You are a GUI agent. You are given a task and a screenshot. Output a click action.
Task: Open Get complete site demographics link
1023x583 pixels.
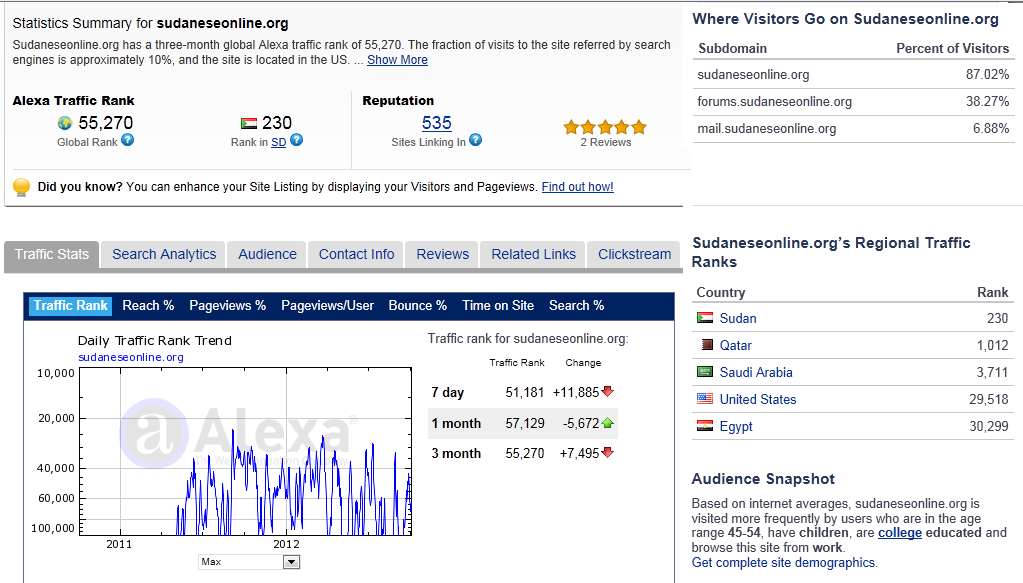[x=784, y=562]
